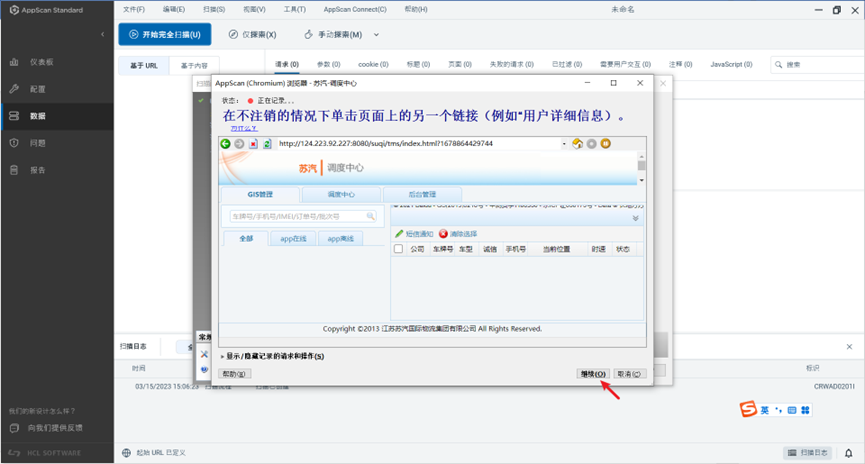The height and width of the screenshot is (464, 865).
Task: Click the Sogou input method S icon
Action: pos(748,409)
